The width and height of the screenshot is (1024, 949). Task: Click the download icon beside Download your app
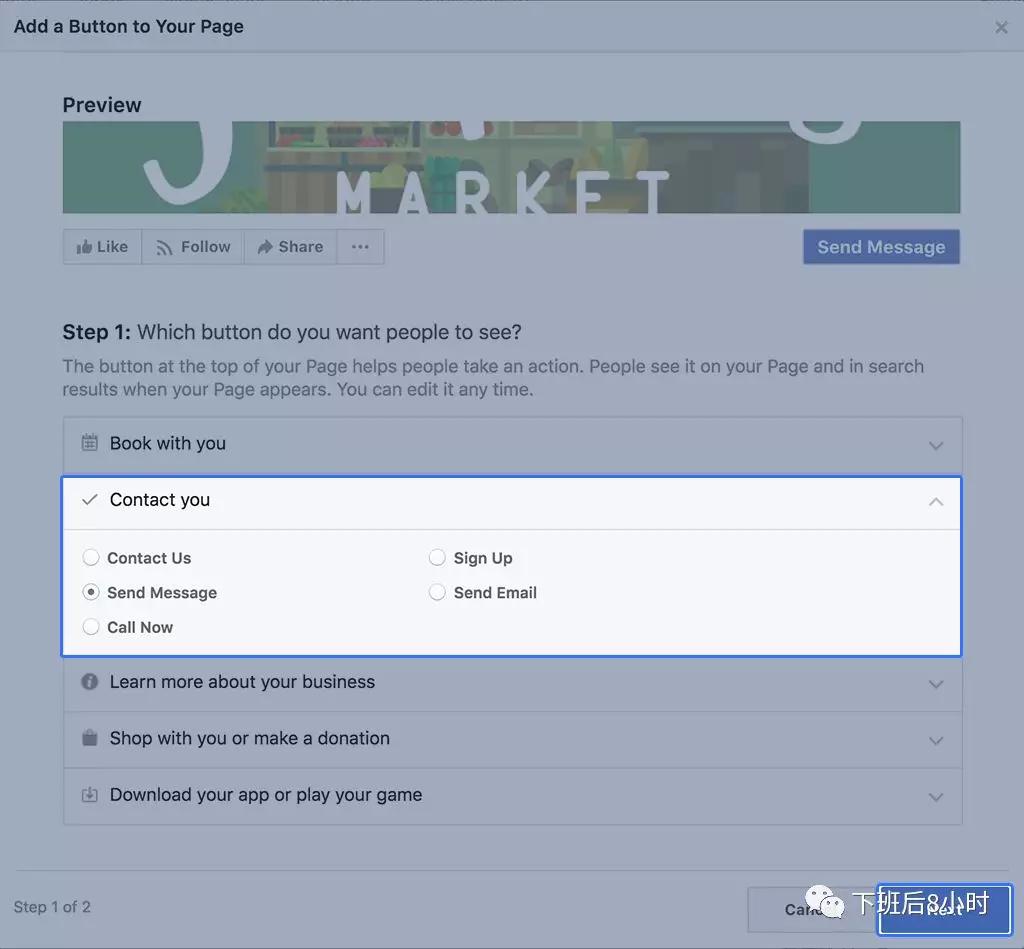click(x=90, y=795)
